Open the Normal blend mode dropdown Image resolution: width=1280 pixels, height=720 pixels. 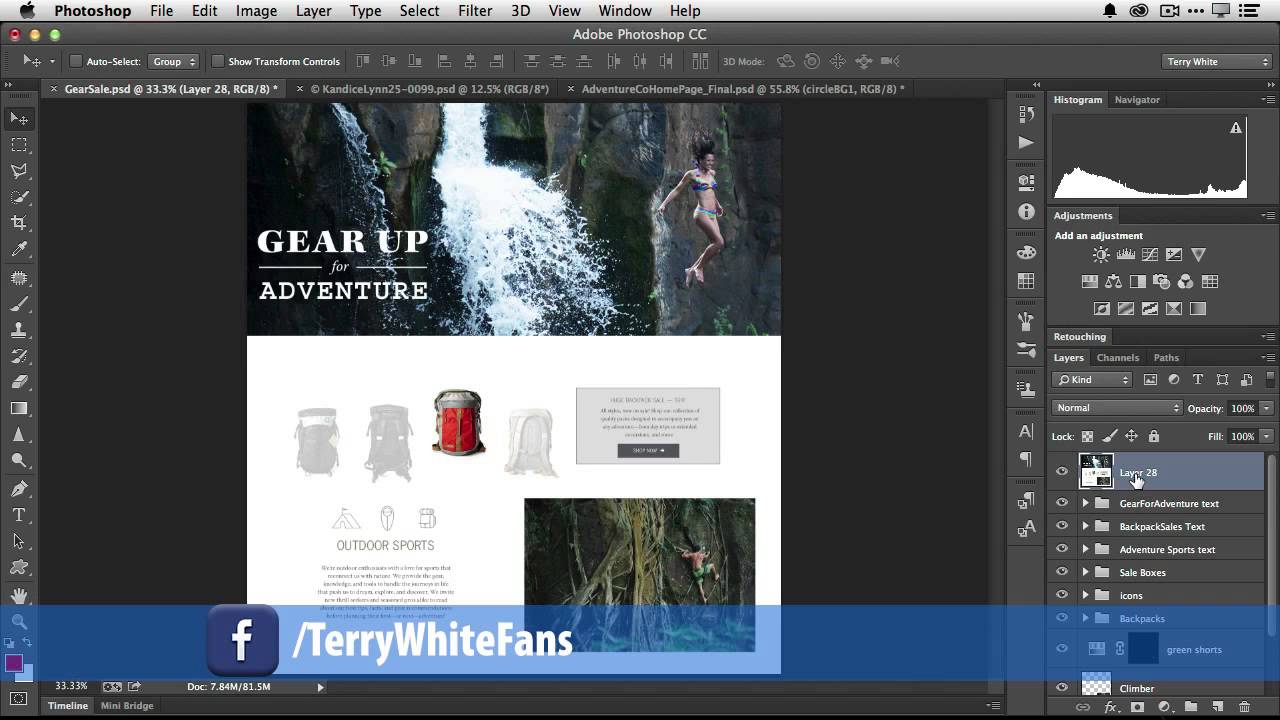1117,408
